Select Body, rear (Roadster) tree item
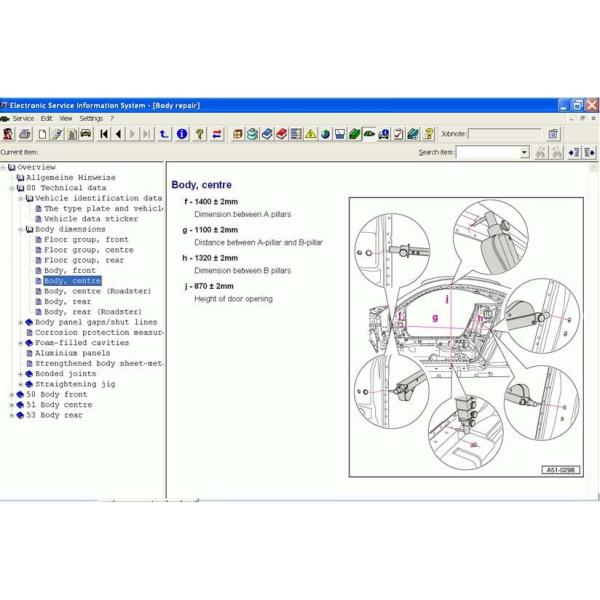 tap(93, 312)
